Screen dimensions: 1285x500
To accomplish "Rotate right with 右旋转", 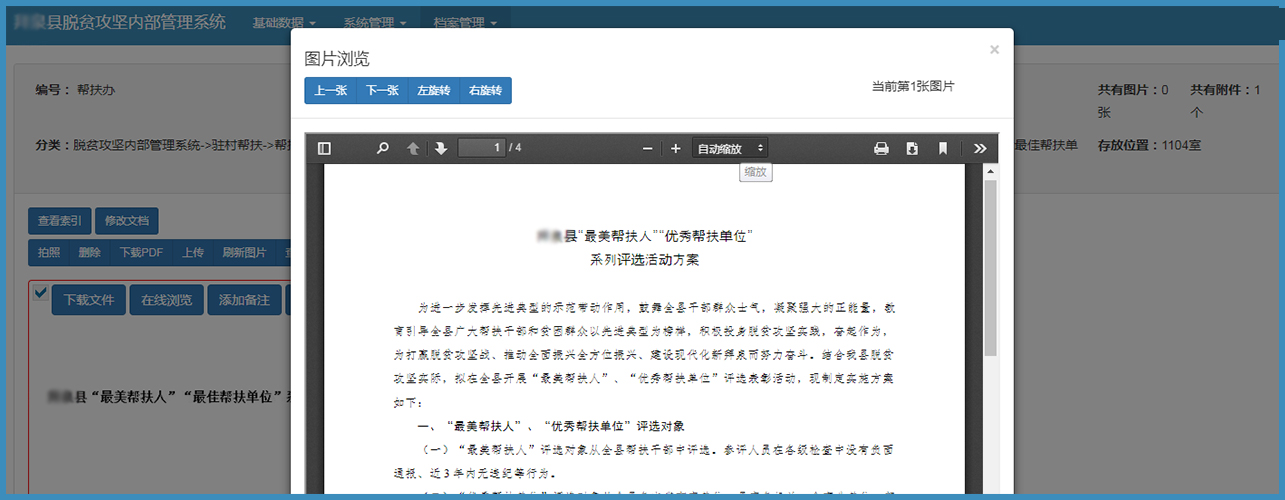I will [x=486, y=90].
